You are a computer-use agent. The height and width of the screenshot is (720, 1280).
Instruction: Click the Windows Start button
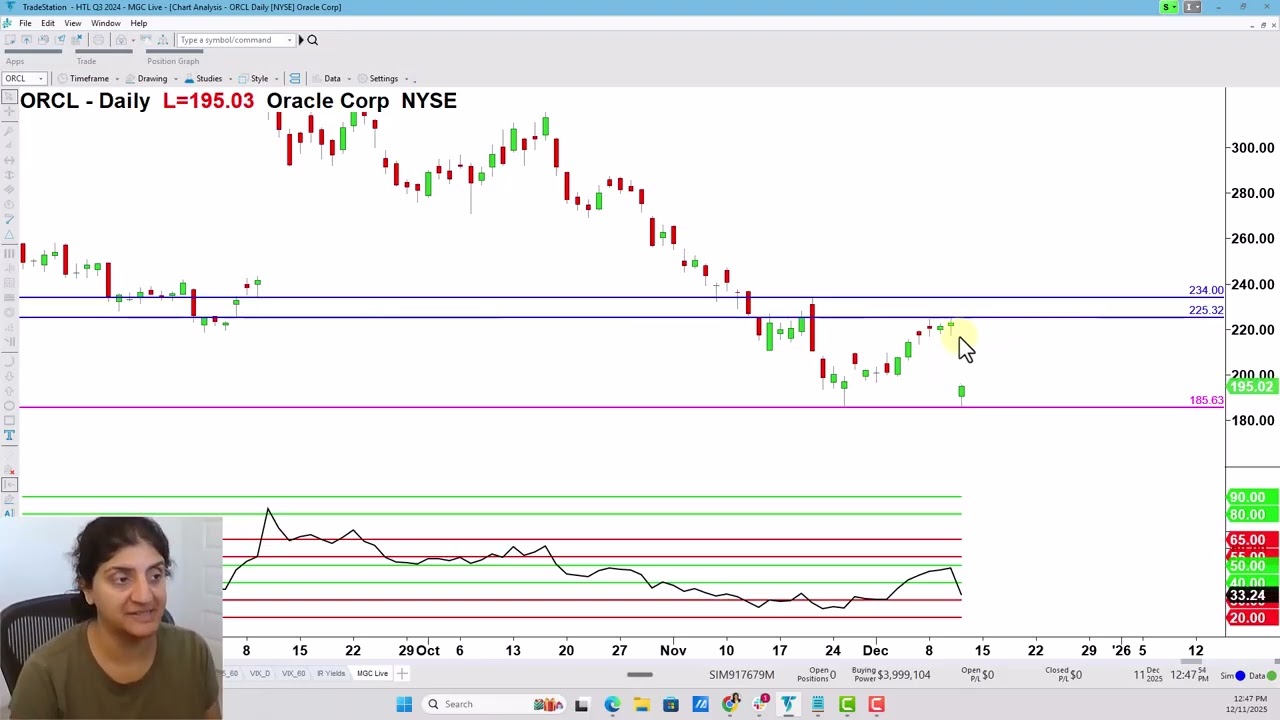pyautogui.click(x=404, y=704)
